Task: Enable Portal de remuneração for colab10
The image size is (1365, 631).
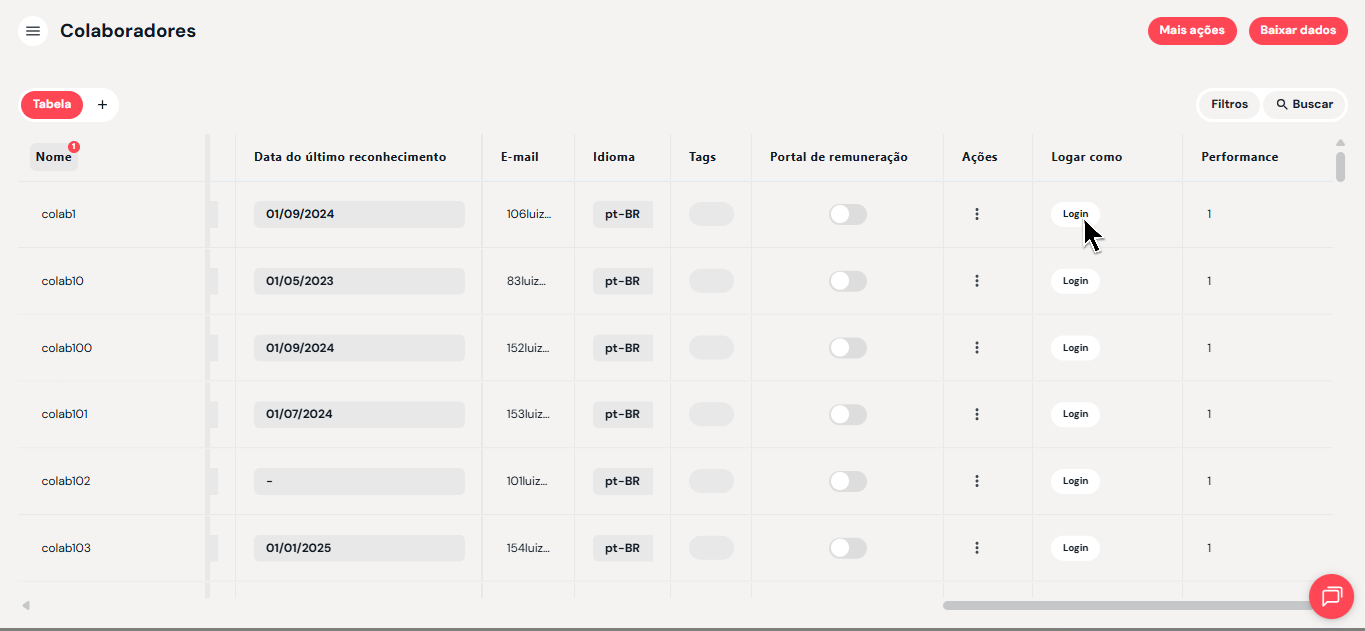Action: click(847, 281)
